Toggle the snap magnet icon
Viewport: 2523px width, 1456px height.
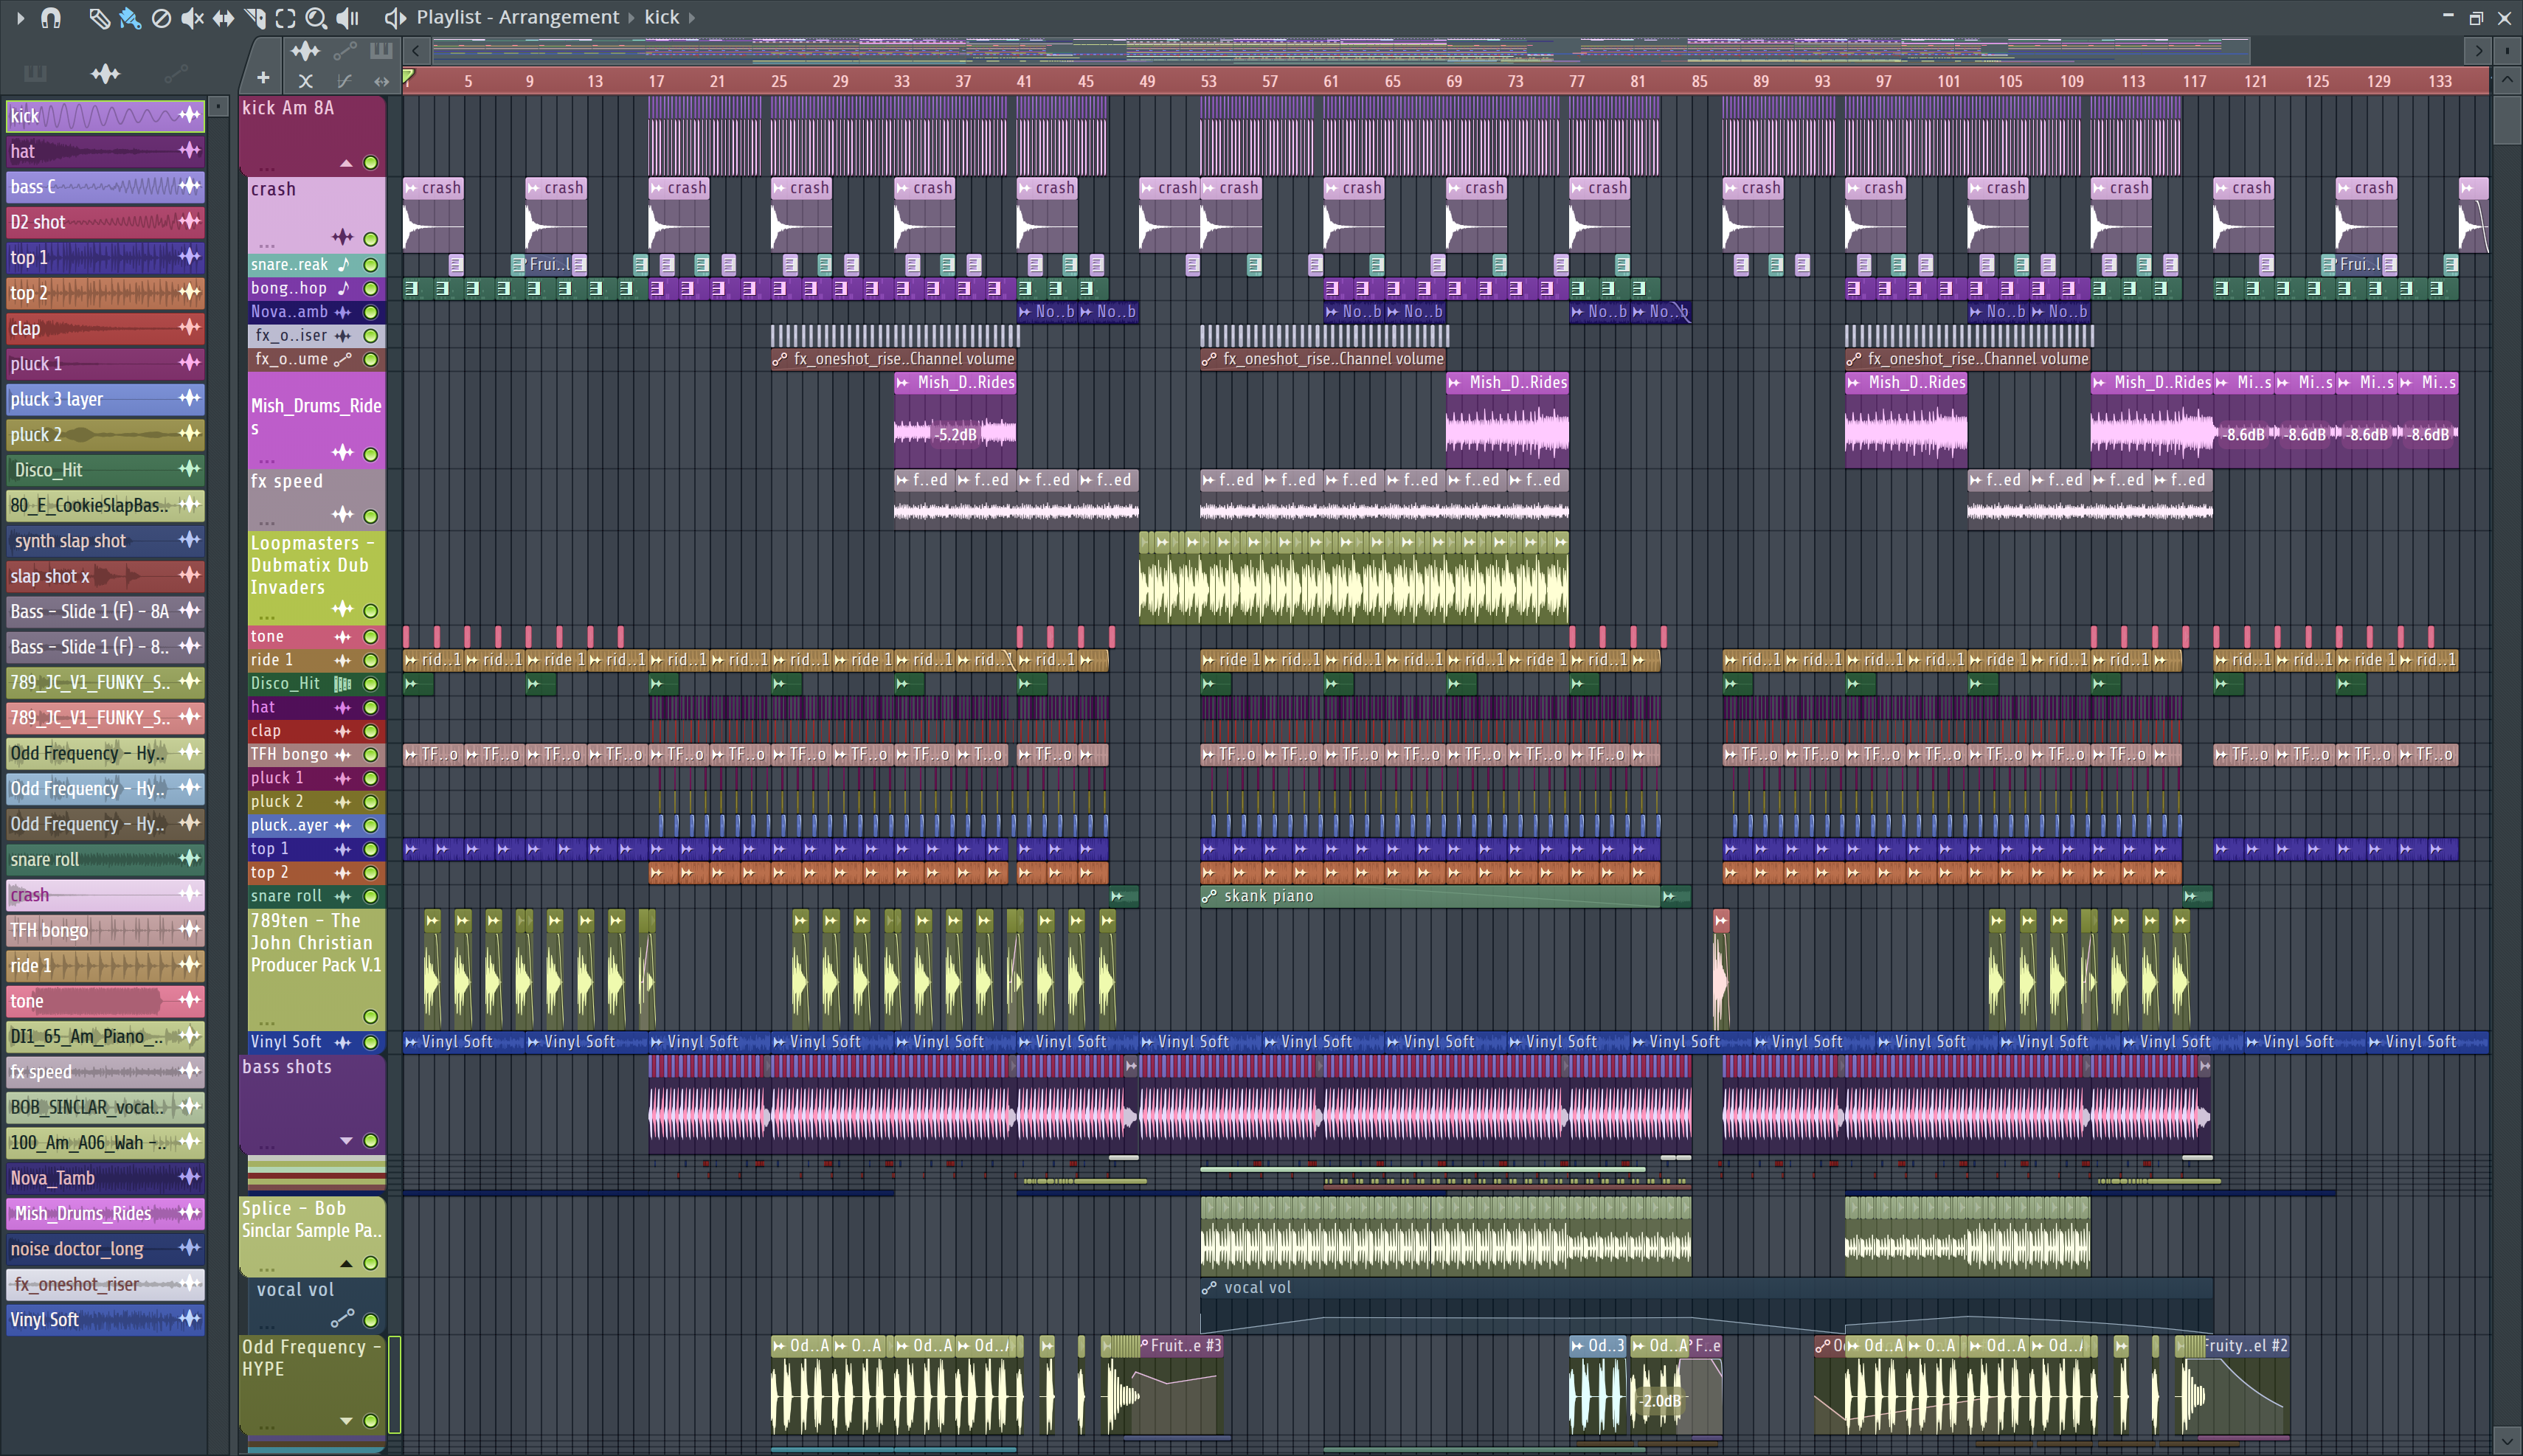click(x=51, y=17)
